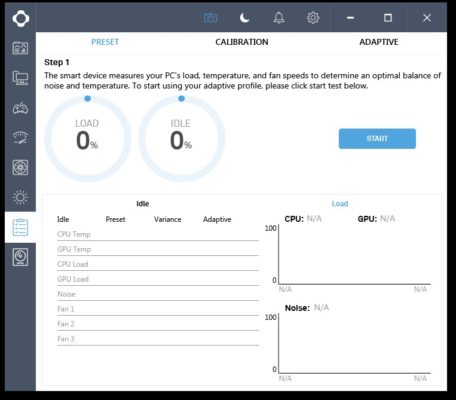Select the Load results tab
Image resolution: width=456 pixels, height=400 pixels.
(340, 204)
